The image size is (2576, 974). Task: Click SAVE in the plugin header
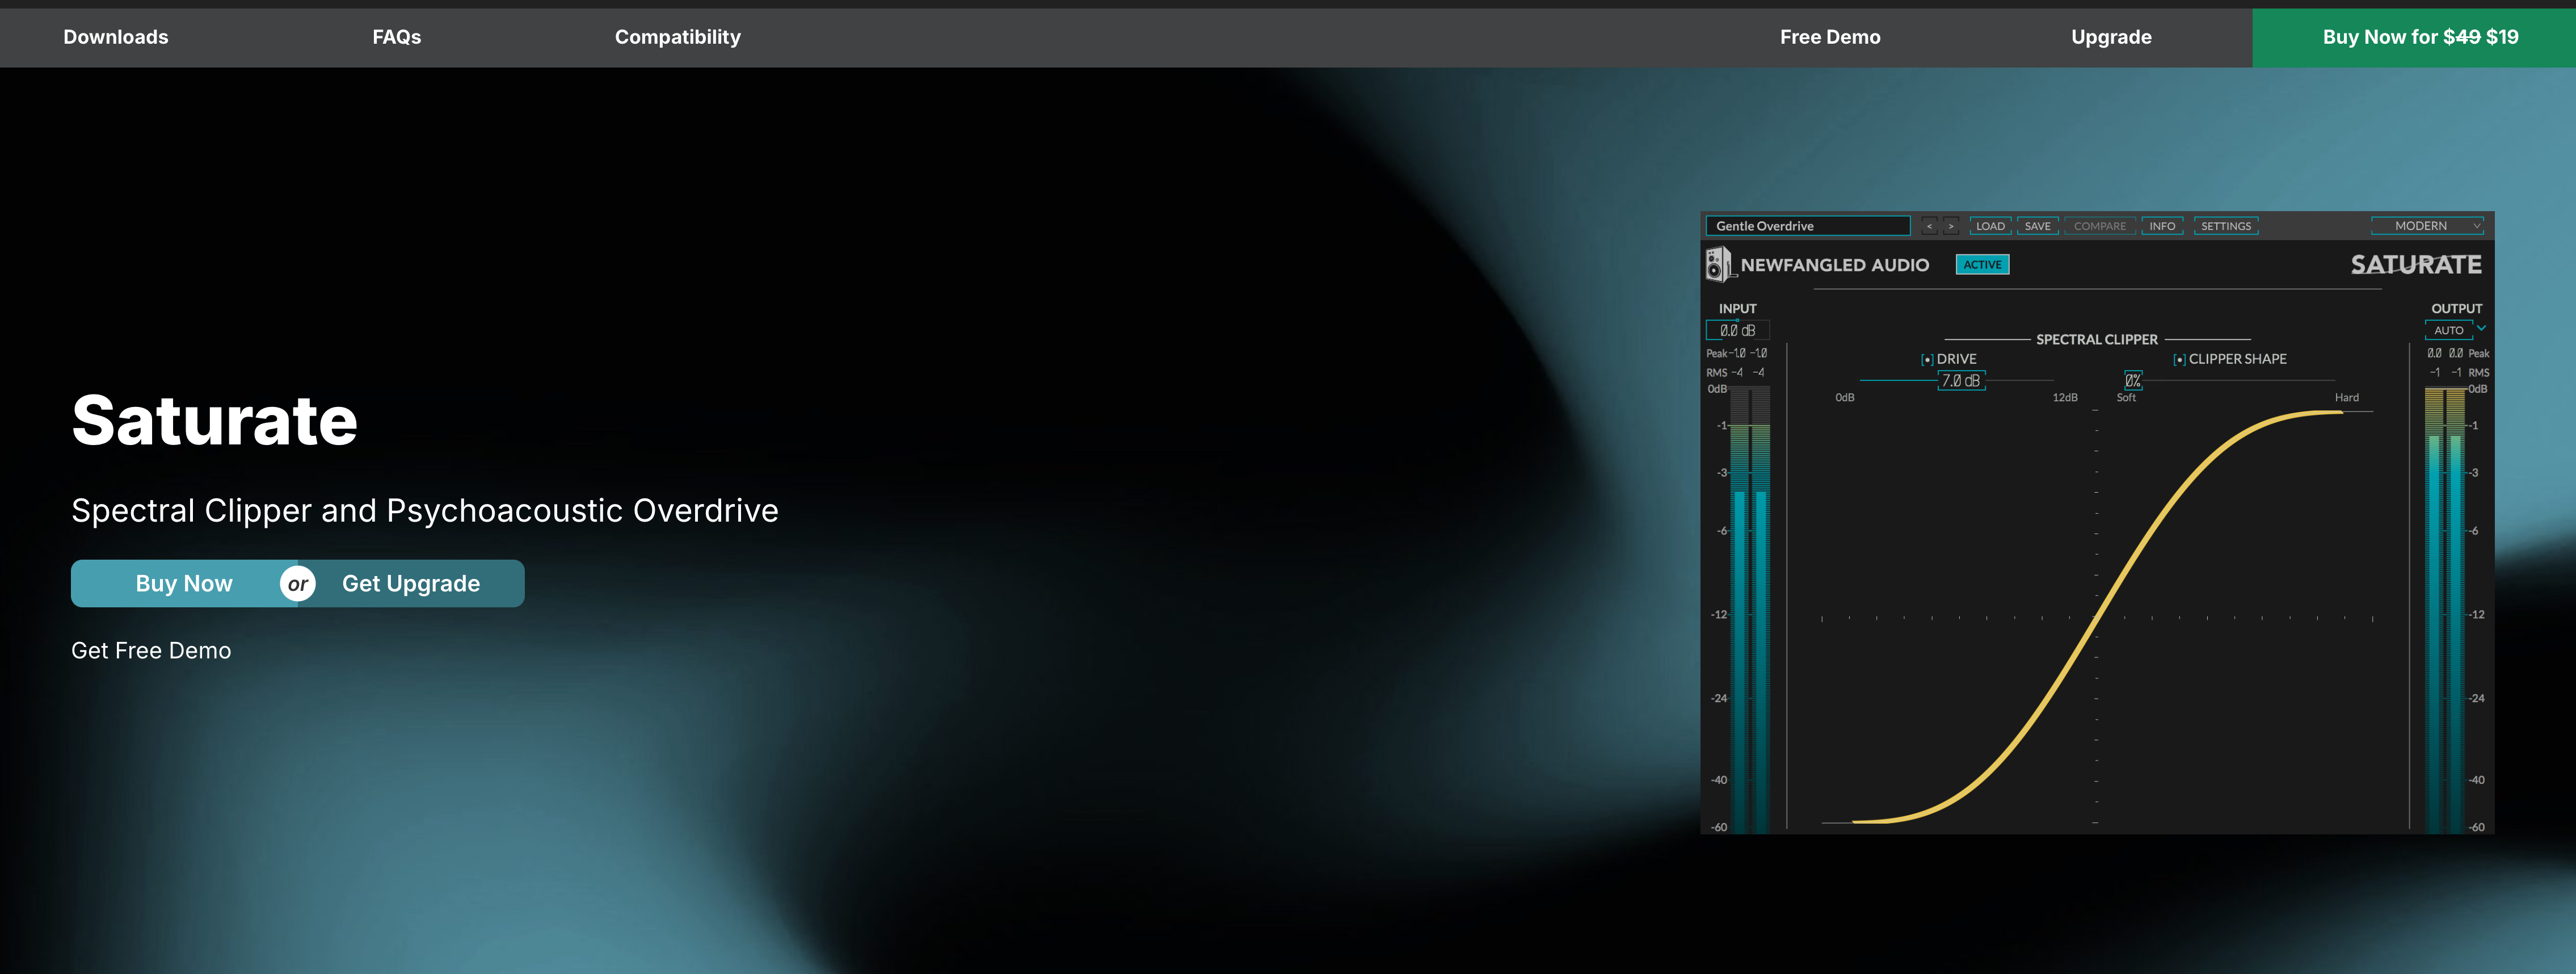(2037, 226)
